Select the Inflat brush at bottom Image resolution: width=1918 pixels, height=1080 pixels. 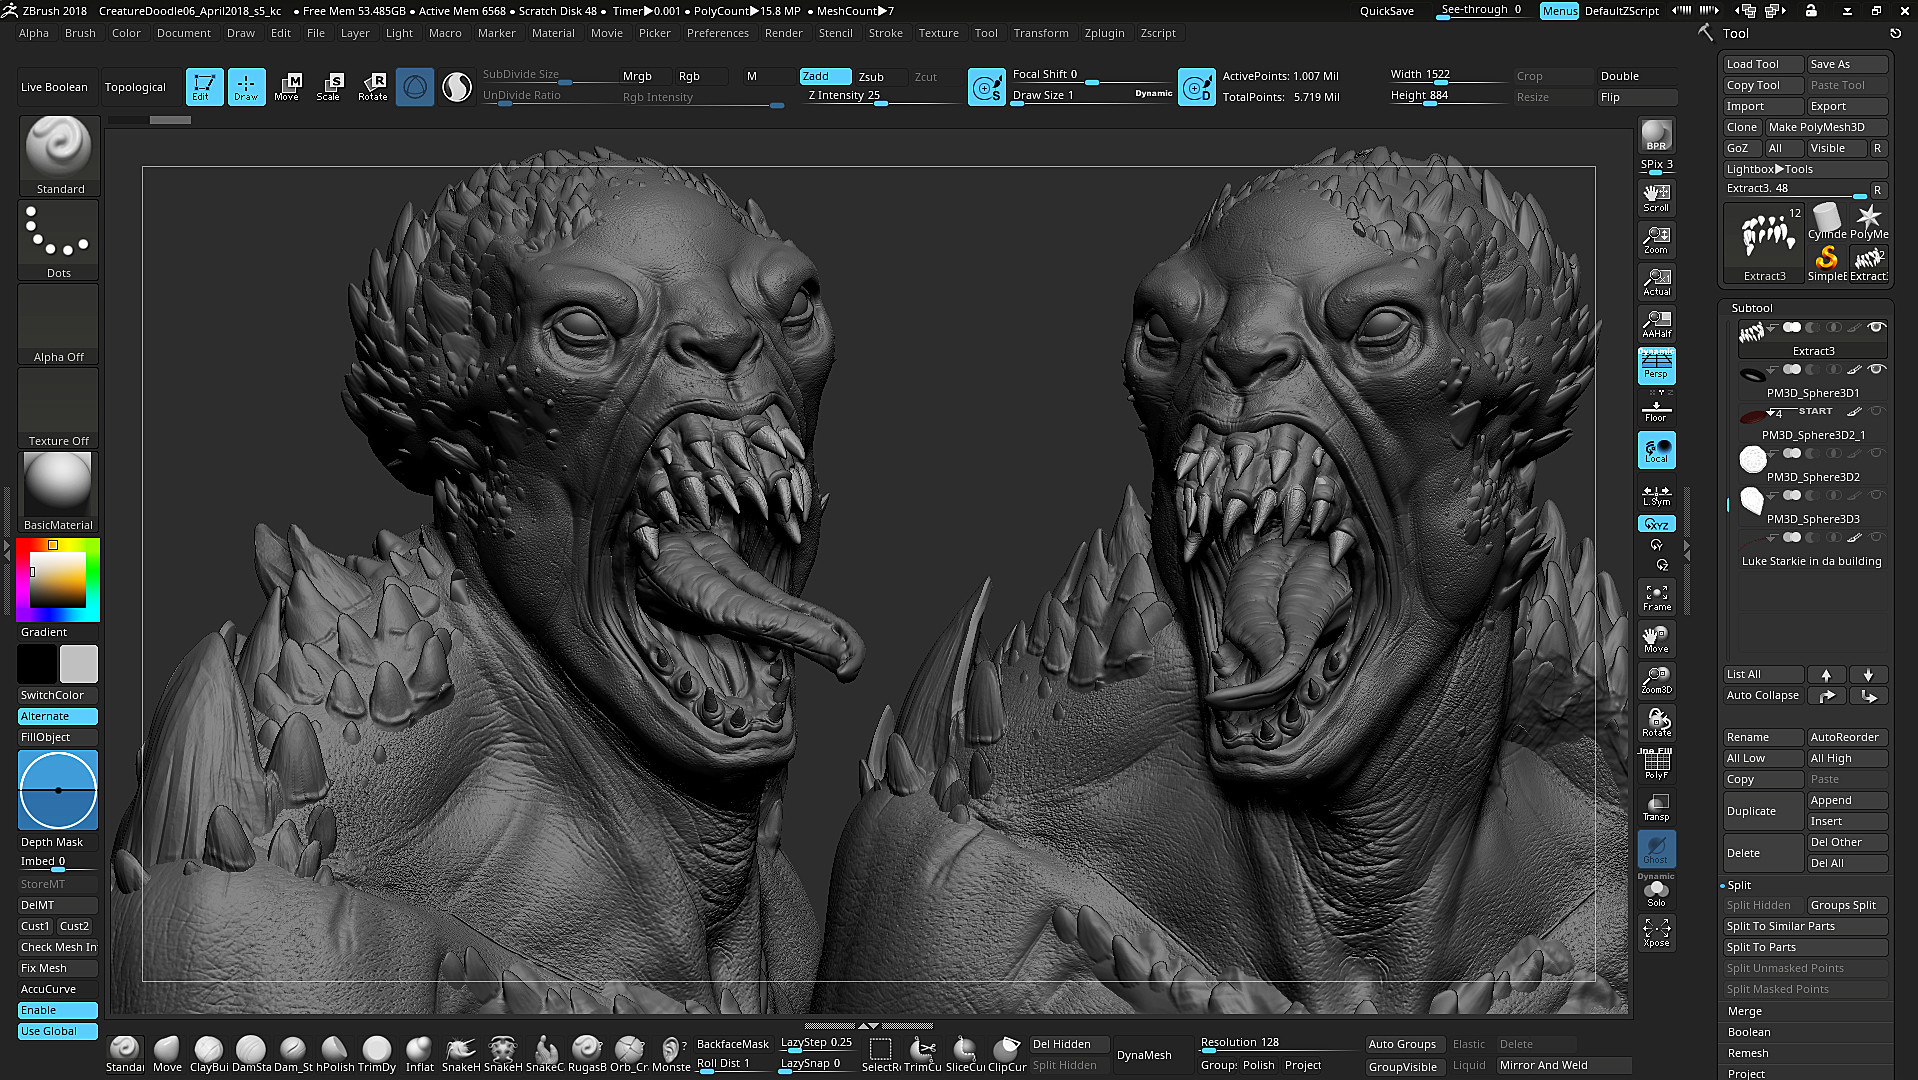[x=419, y=1054]
